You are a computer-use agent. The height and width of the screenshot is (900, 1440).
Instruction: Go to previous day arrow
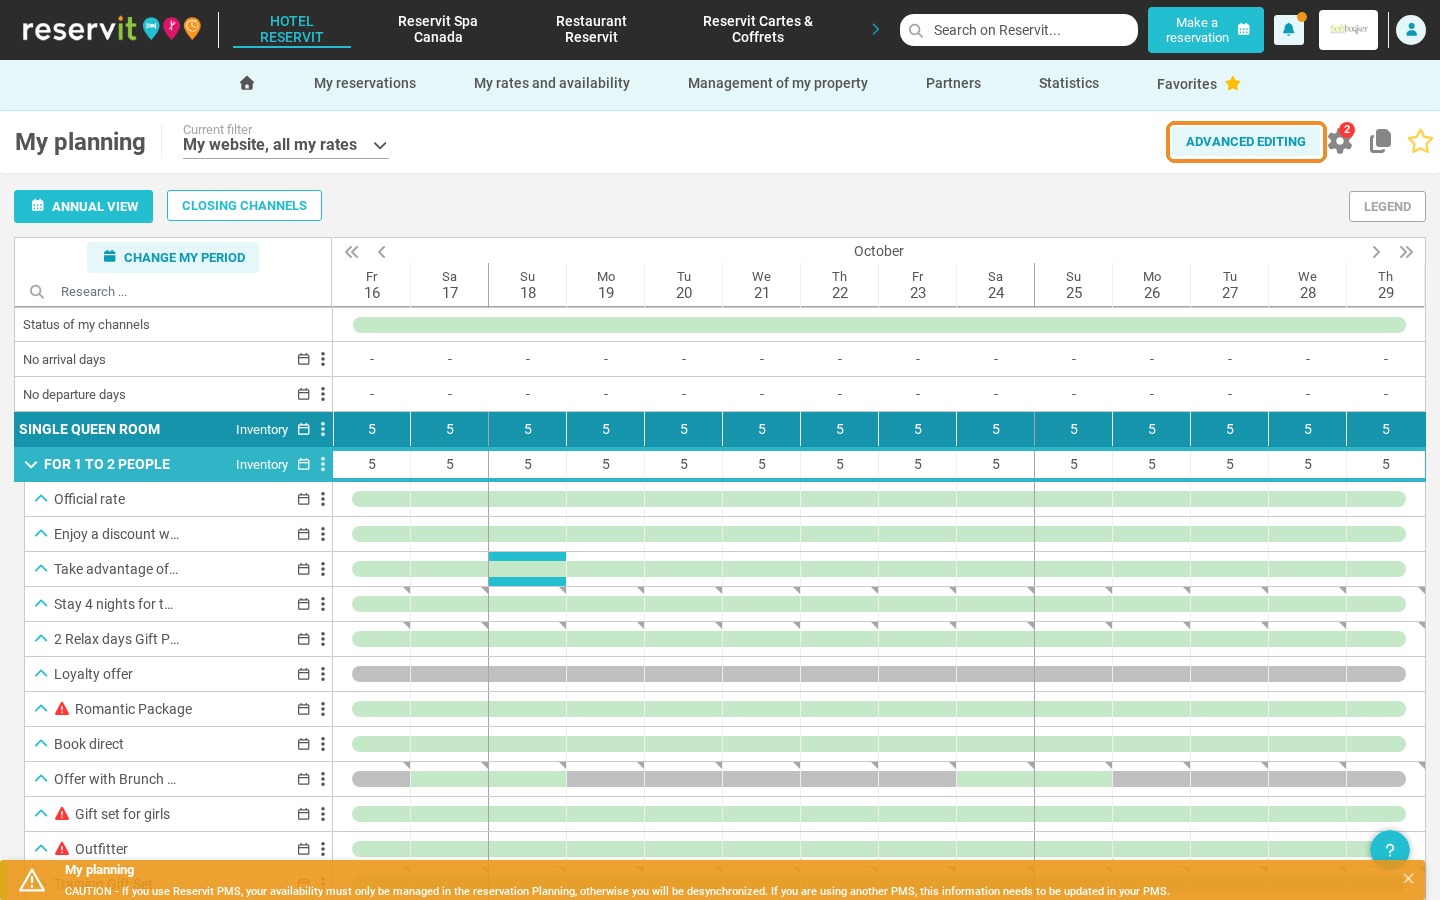coord(382,252)
